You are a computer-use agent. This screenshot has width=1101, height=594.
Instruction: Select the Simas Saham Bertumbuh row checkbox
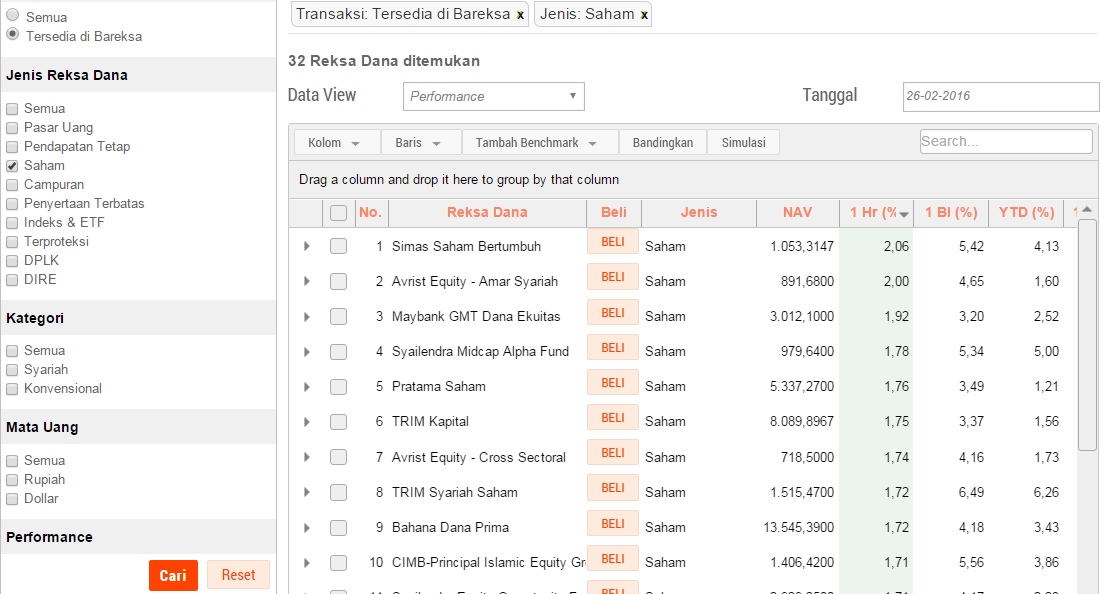point(338,246)
